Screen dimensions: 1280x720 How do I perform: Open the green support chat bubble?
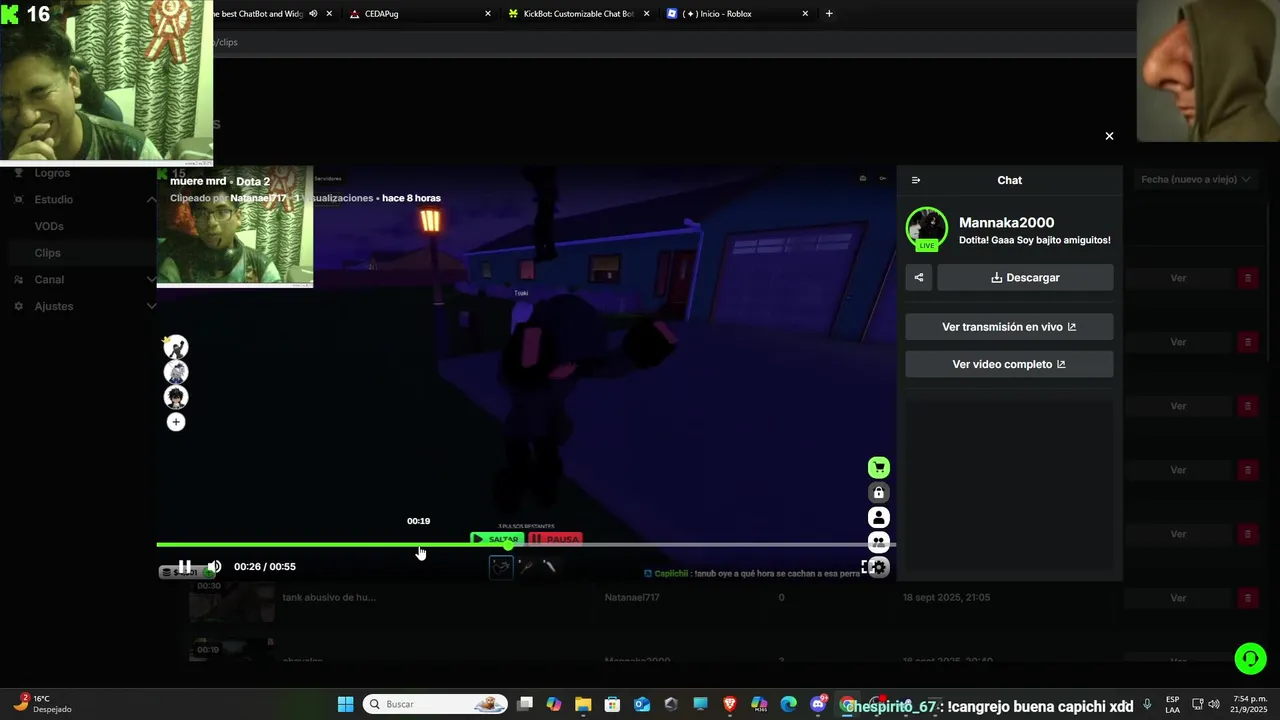[1250, 658]
